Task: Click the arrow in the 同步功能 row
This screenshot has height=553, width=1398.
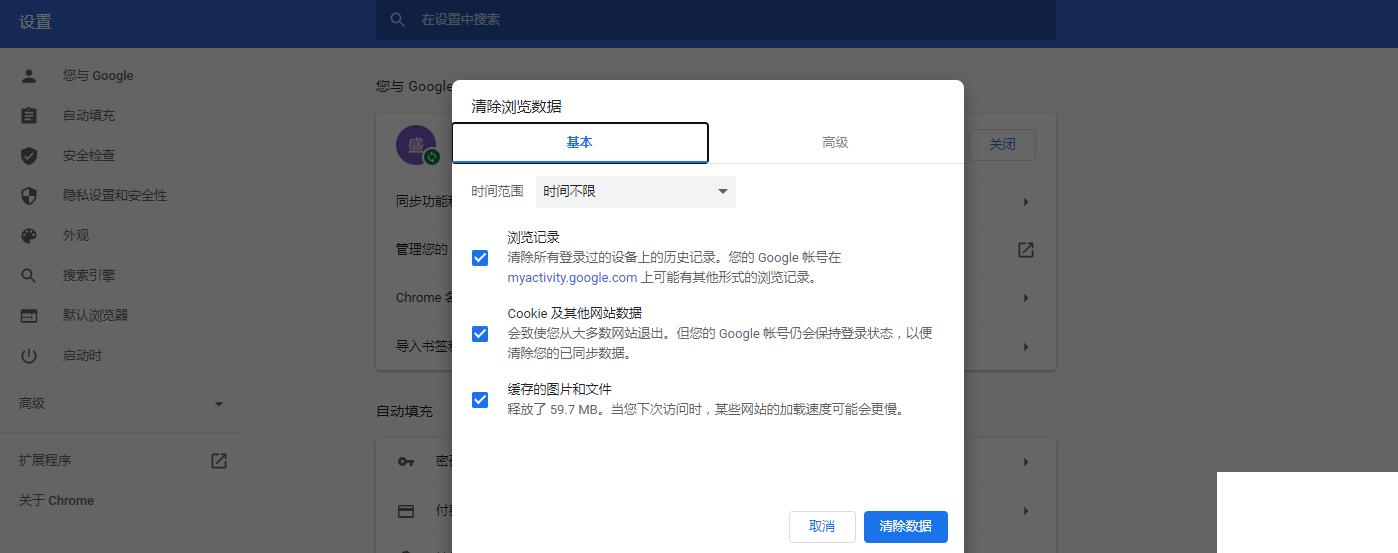Action: click(x=1026, y=202)
